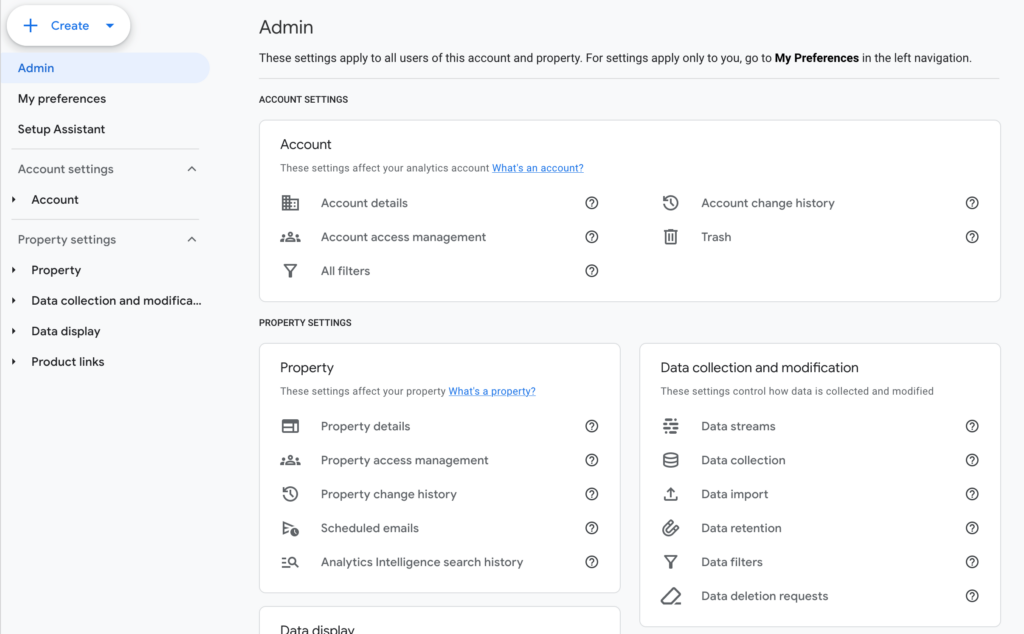The width and height of the screenshot is (1024, 634).
Task: Open help for Account details
Action: [x=592, y=203]
